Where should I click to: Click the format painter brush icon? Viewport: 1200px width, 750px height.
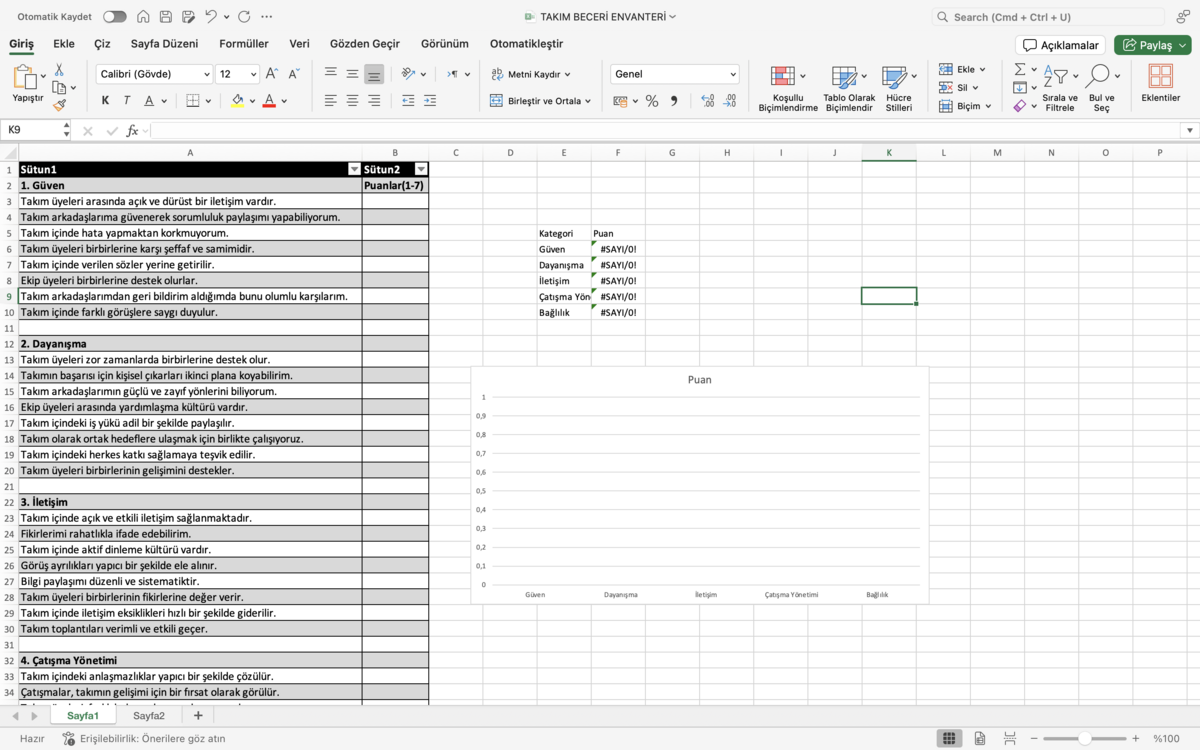[x=59, y=105]
